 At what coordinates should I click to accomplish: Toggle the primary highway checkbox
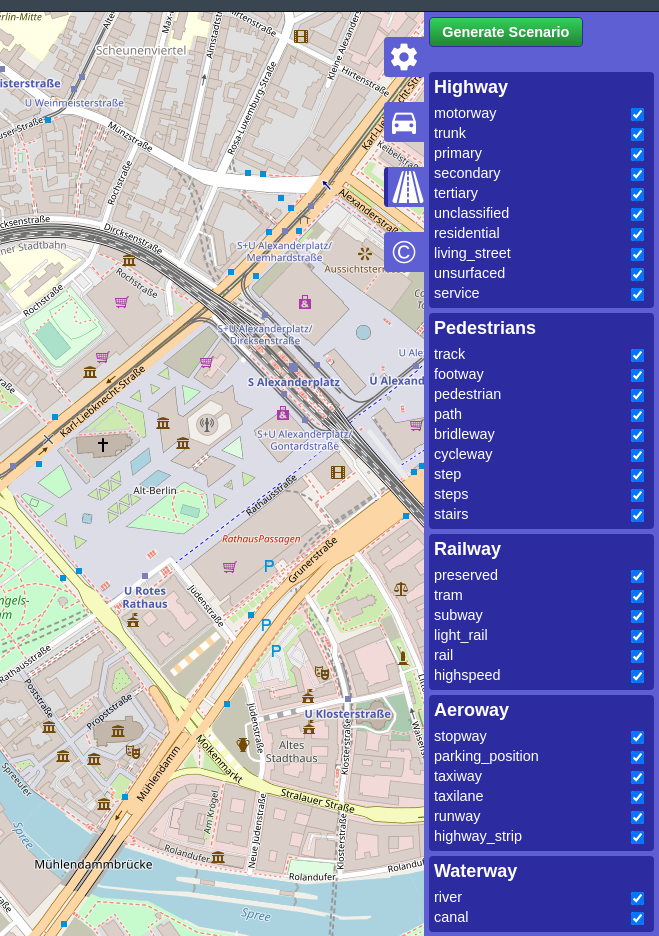(x=638, y=154)
